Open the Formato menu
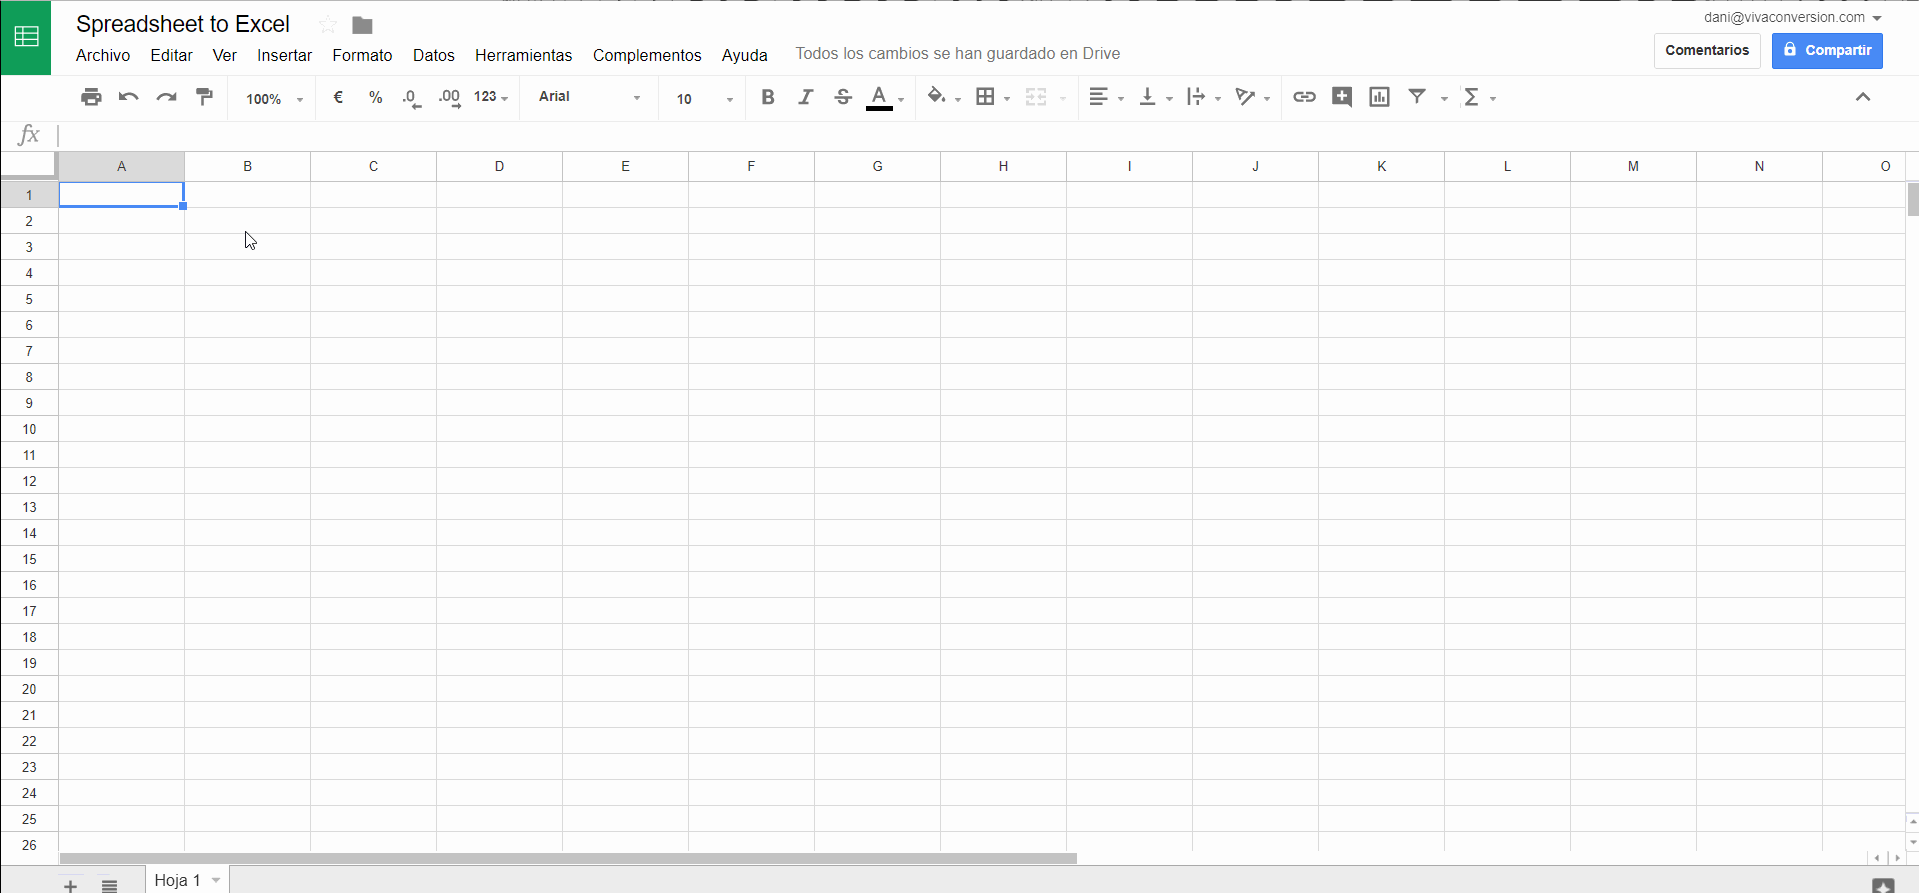Viewport: 1919px width, 893px height. pos(362,55)
